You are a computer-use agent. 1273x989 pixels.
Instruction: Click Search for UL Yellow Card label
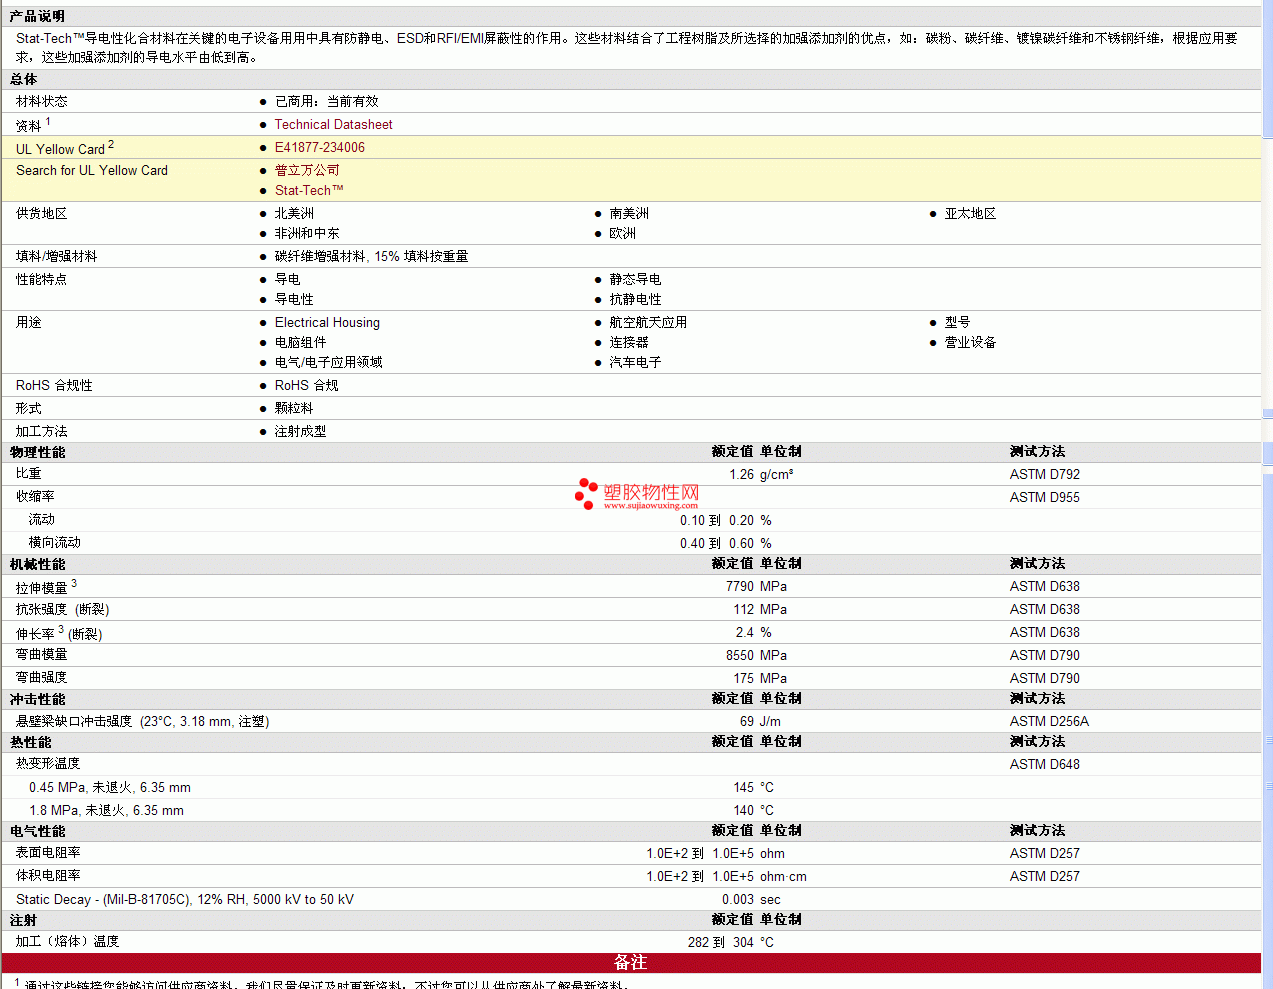point(92,170)
